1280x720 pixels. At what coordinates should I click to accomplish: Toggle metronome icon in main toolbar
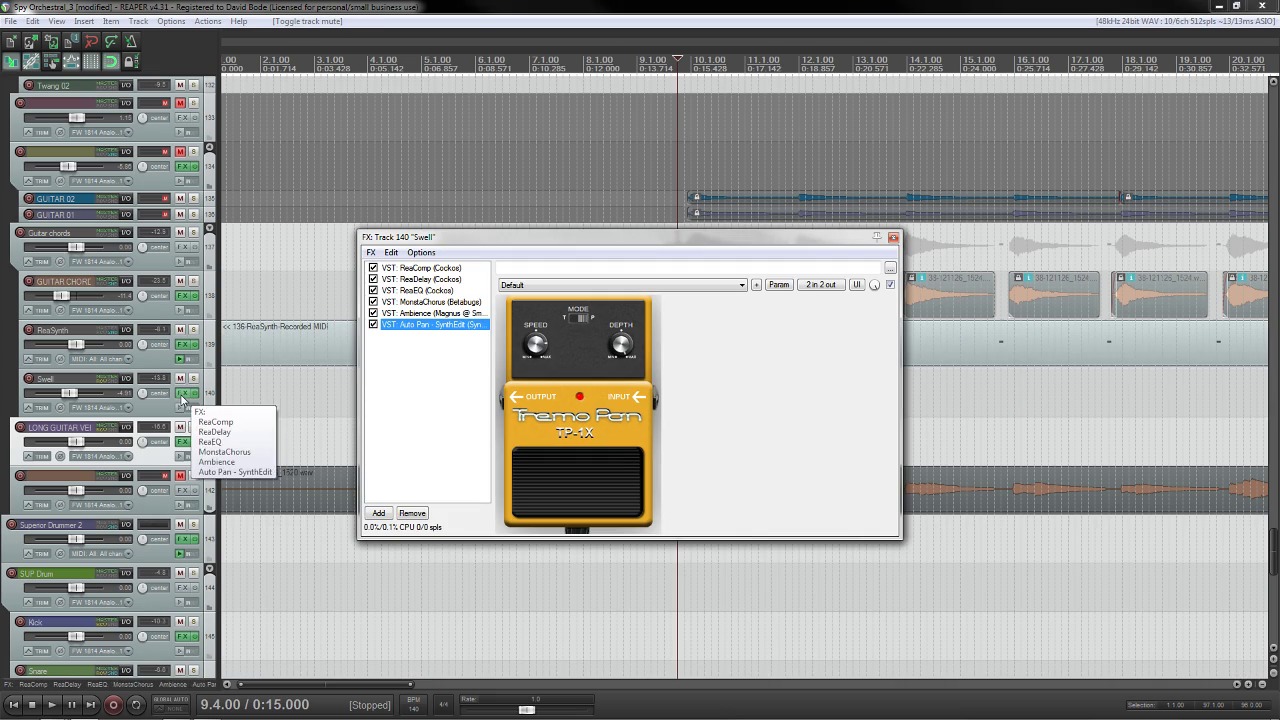(130, 41)
